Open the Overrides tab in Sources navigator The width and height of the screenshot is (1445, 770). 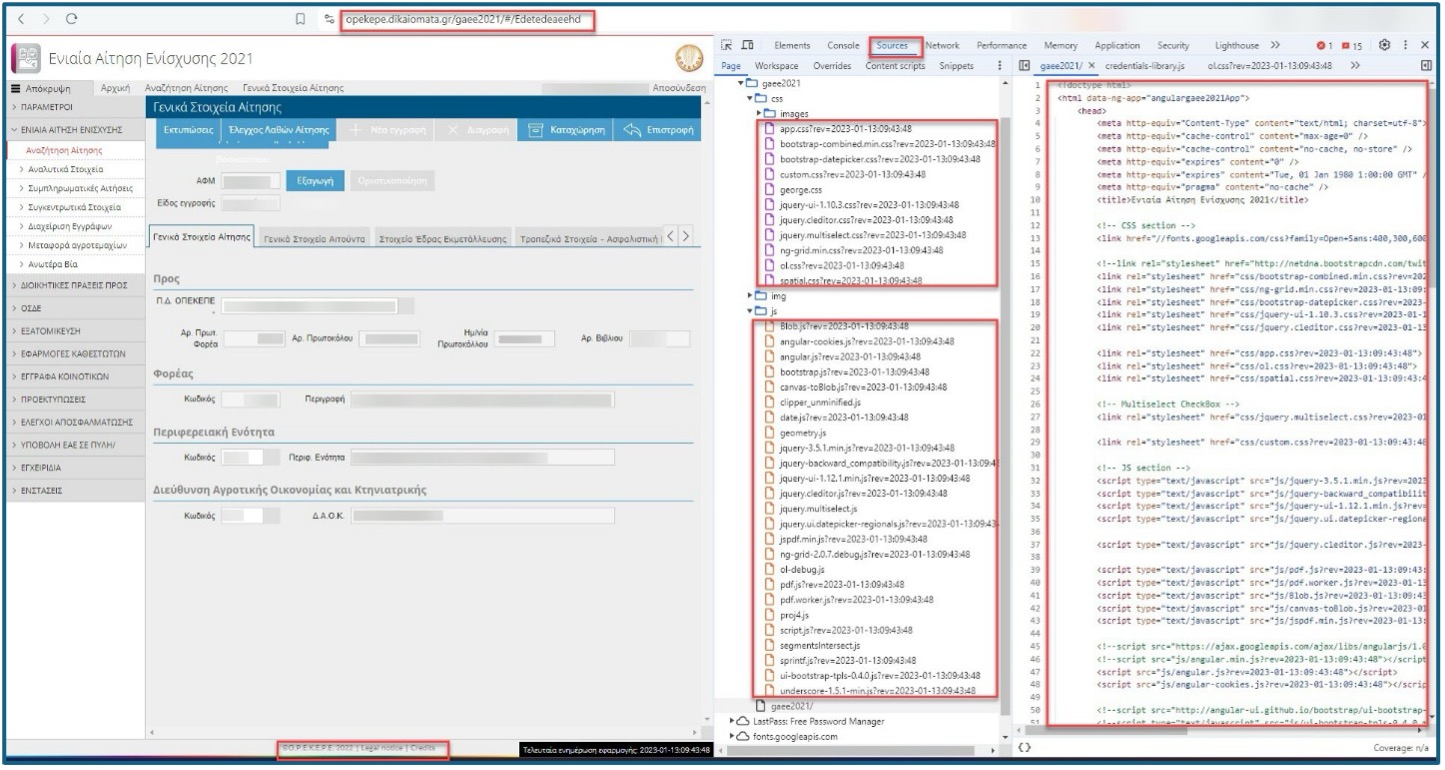coord(831,65)
